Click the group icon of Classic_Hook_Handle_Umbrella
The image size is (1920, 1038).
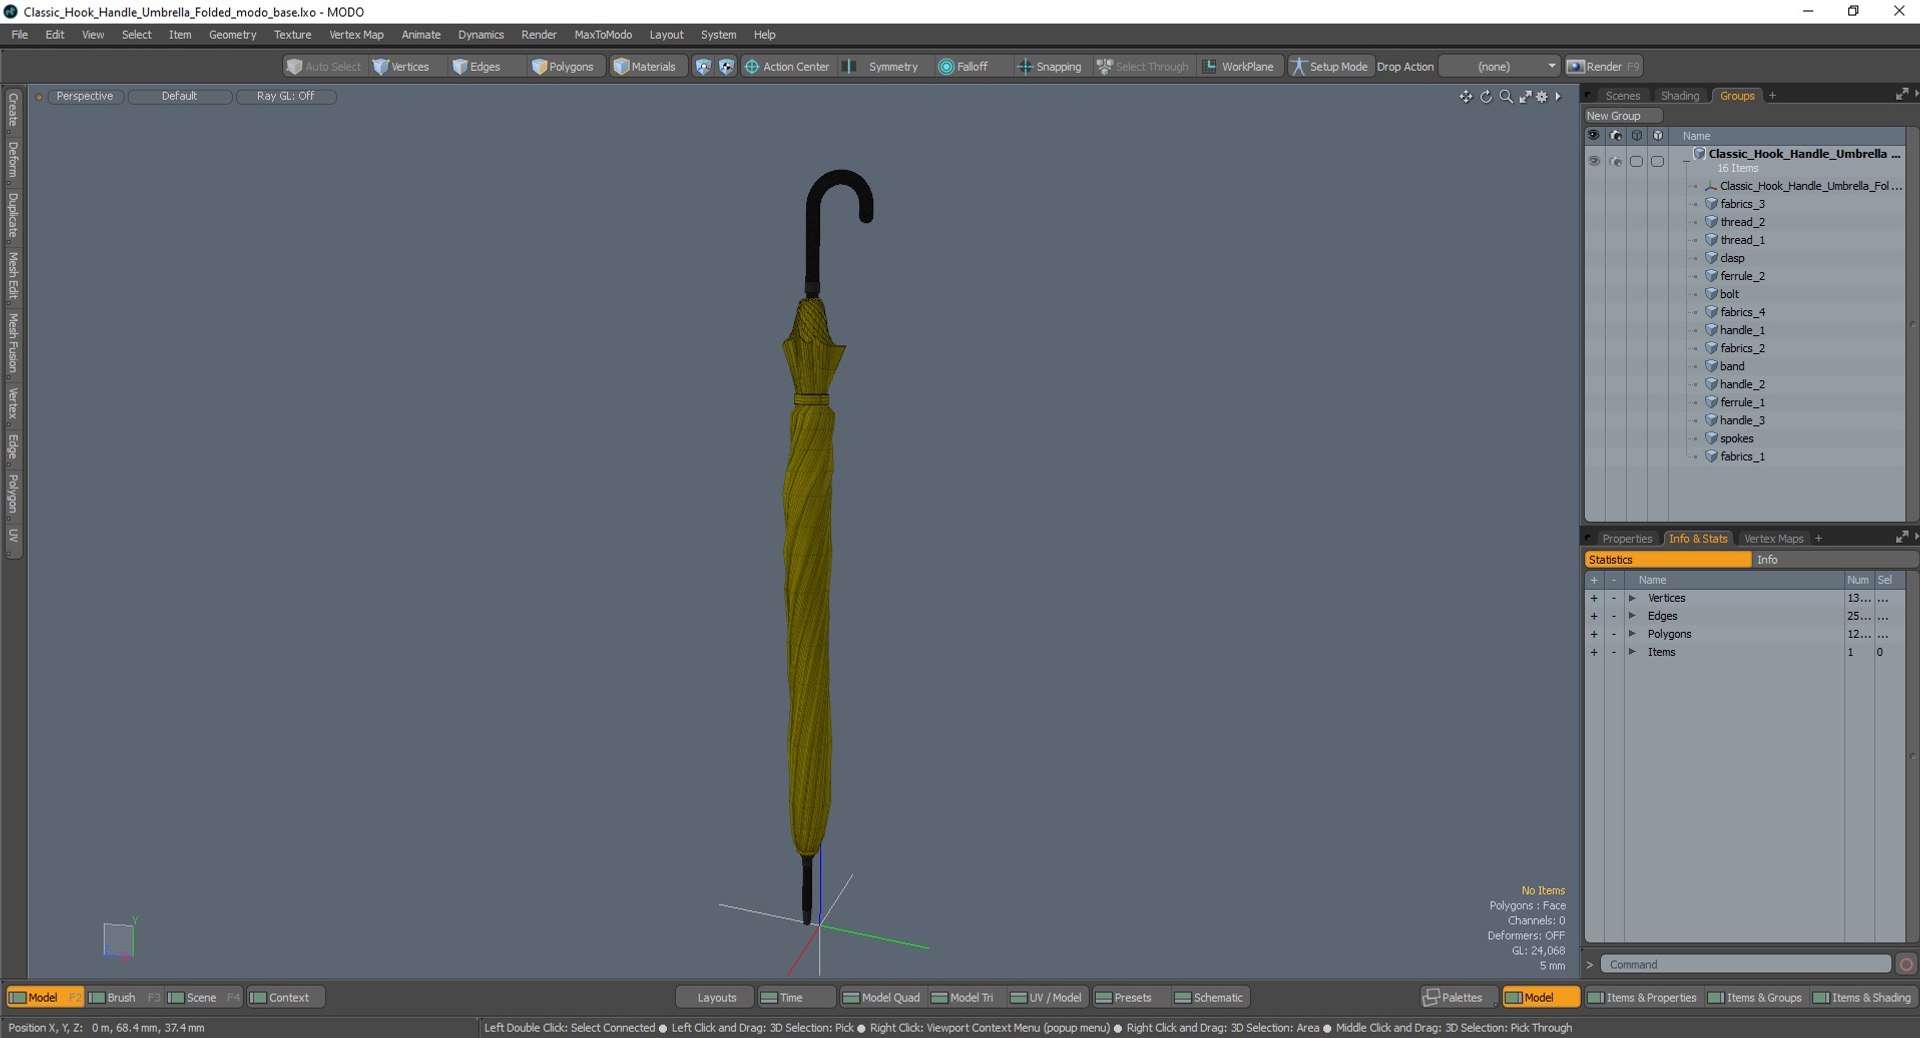click(x=1699, y=154)
